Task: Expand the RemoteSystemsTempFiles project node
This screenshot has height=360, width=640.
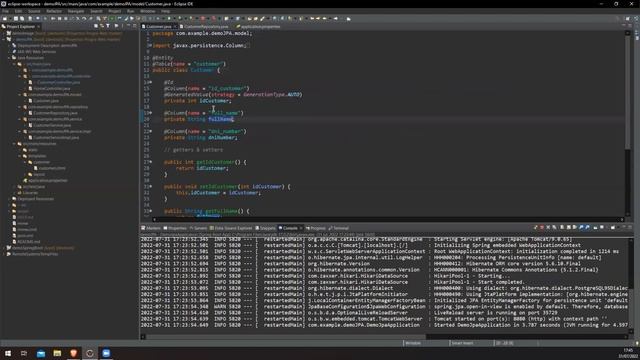Action: tap(4, 254)
